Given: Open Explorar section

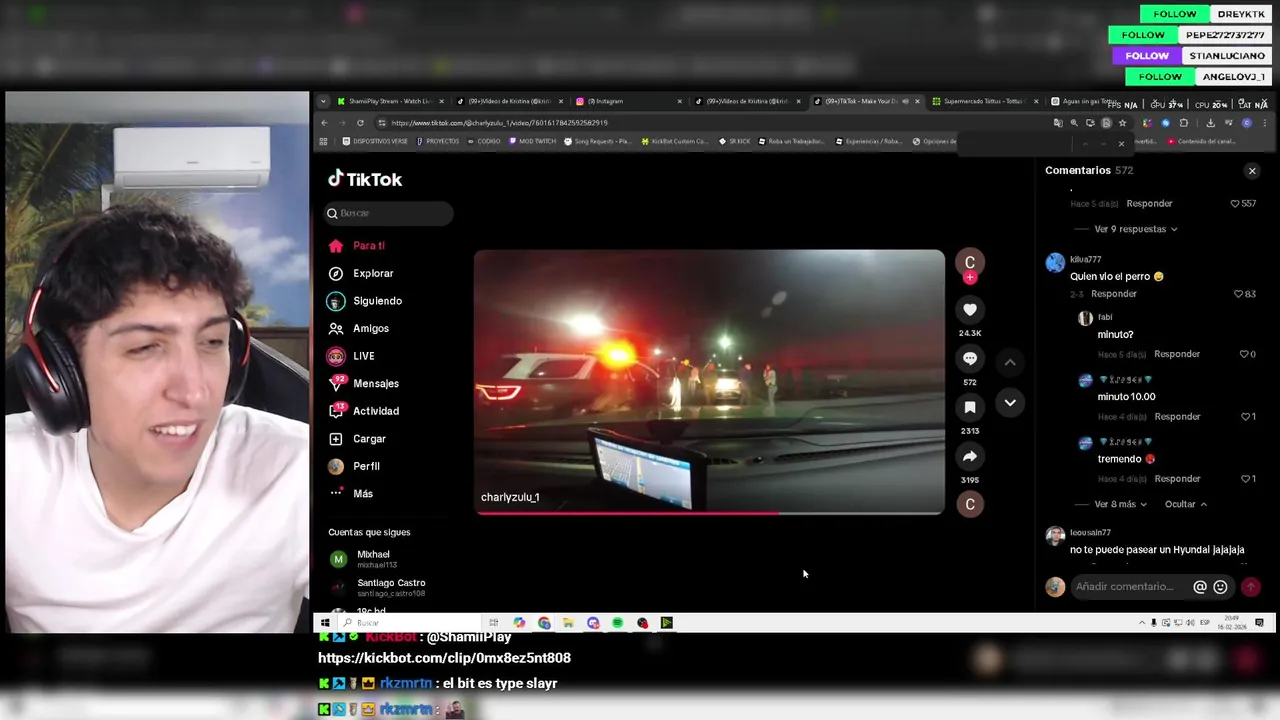Looking at the screenshot, I should [361, 273].
